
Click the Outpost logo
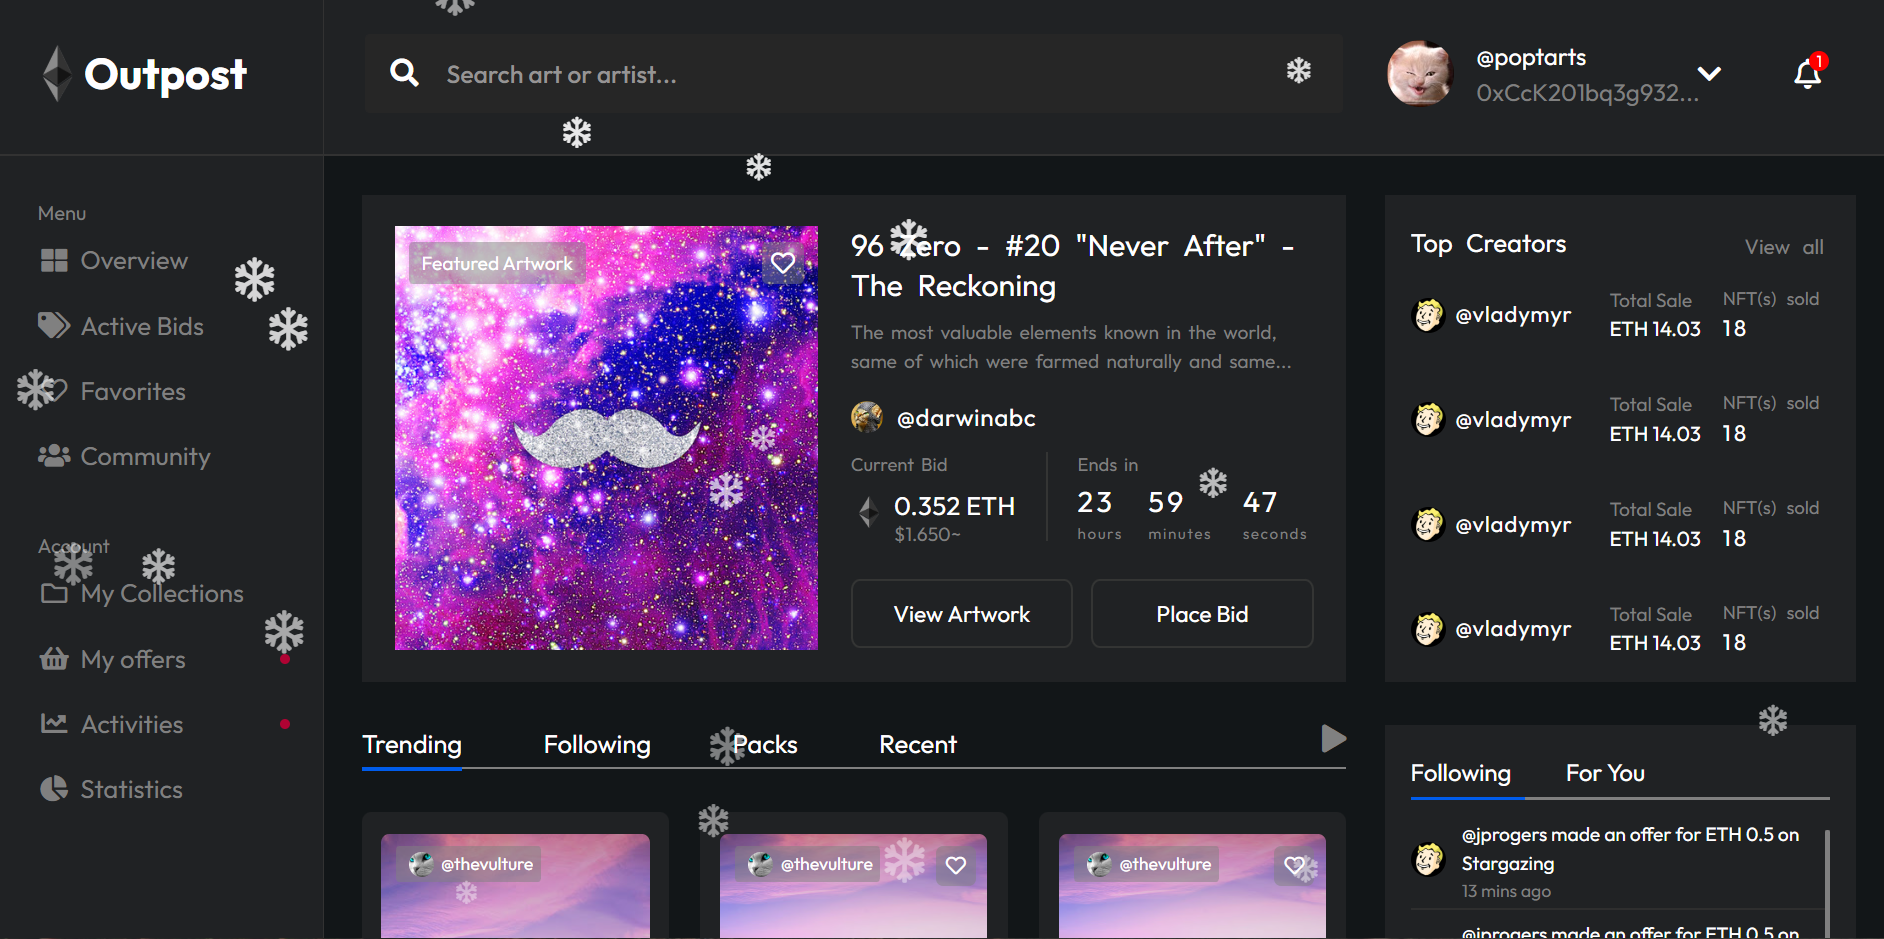tap(146, 74)
